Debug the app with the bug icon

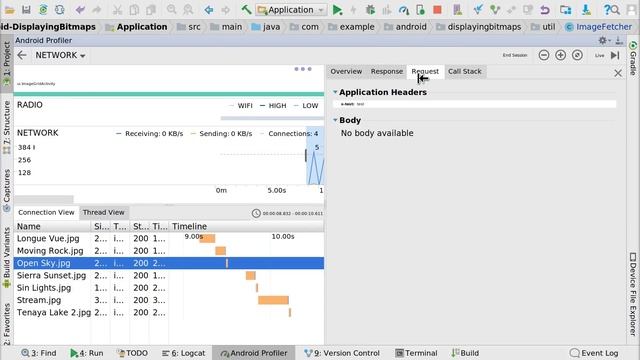tap(370, 9)
